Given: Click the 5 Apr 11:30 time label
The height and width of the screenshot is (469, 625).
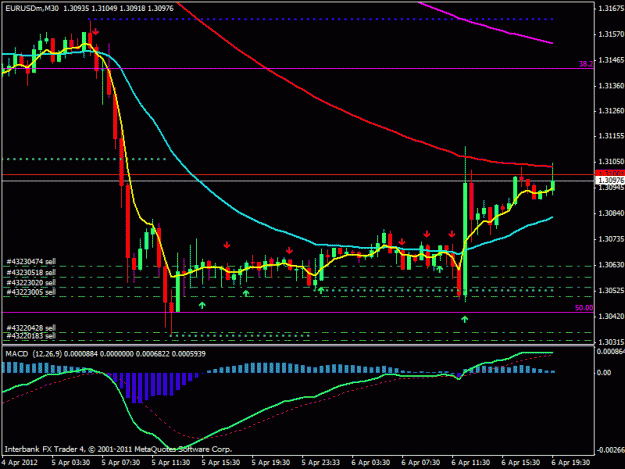Looking at the screenshot, I should coord(171,462).
